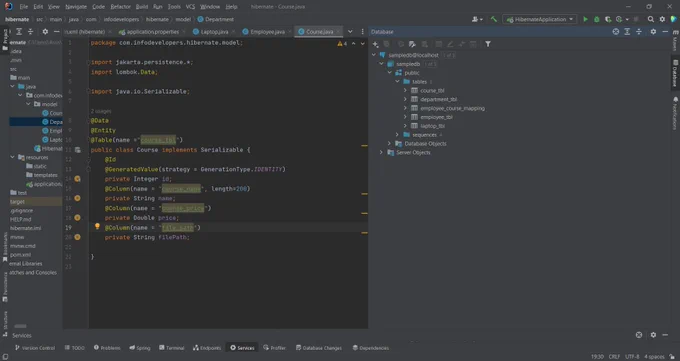
Task: Open the Notifications side stripe
Action: pos(675,114)
